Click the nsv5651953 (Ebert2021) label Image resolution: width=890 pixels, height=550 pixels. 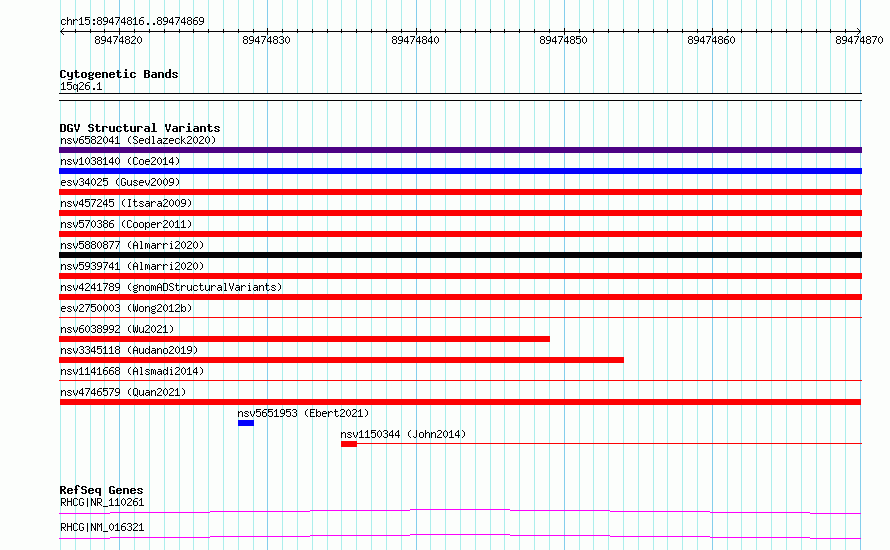[303, 413]
